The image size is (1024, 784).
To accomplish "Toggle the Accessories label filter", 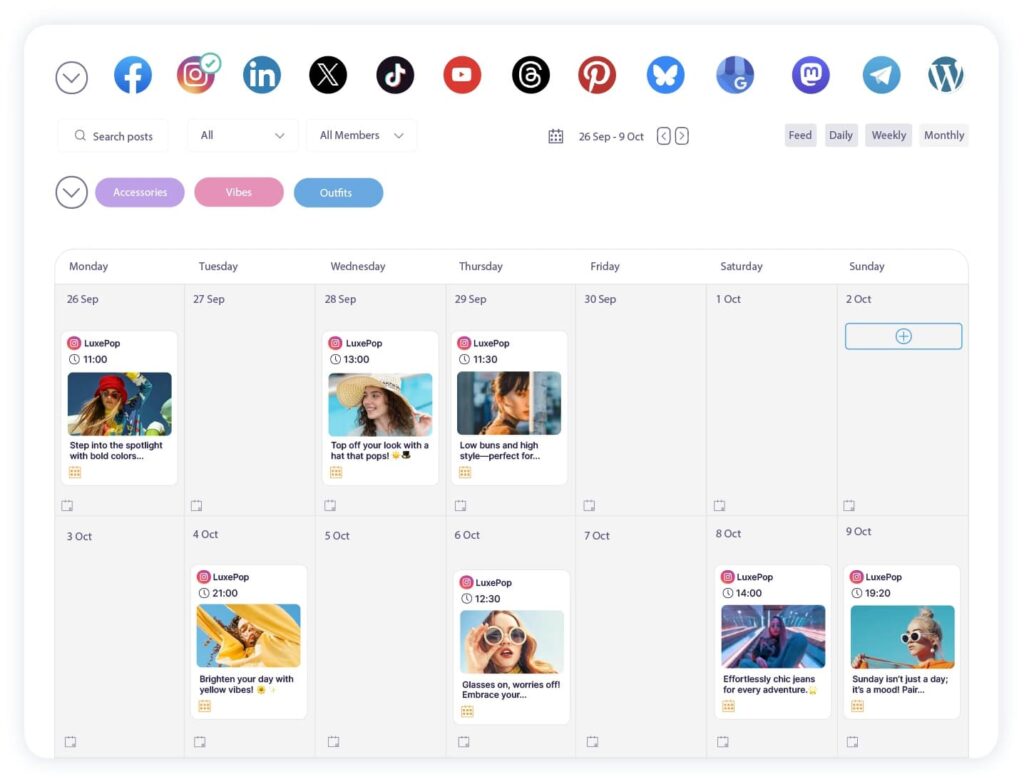I will coord(140,192).
